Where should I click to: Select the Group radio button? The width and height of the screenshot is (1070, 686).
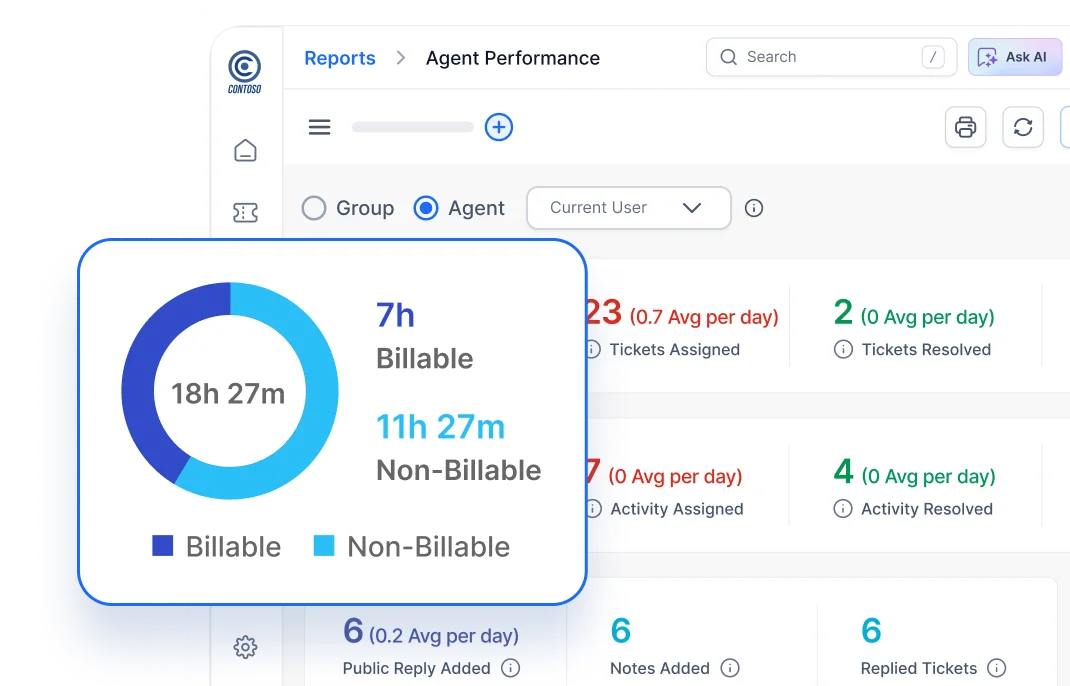[x=314, y=208]
